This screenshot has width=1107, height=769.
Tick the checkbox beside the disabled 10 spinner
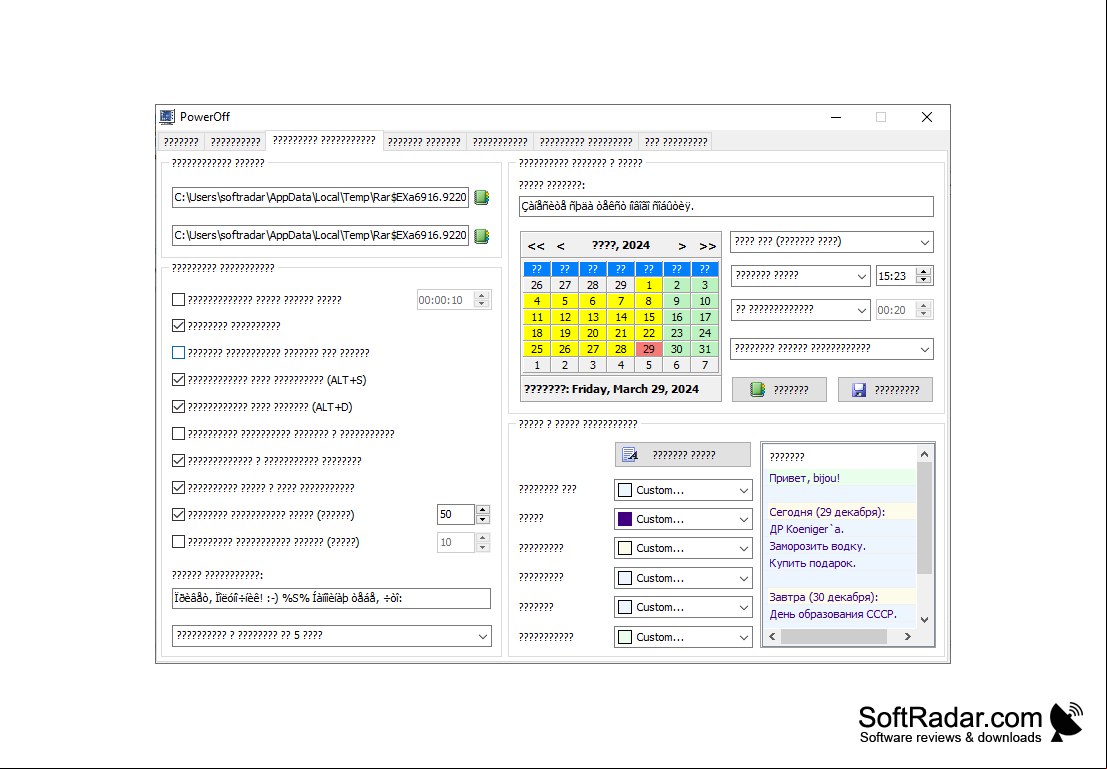click(179, 542)
